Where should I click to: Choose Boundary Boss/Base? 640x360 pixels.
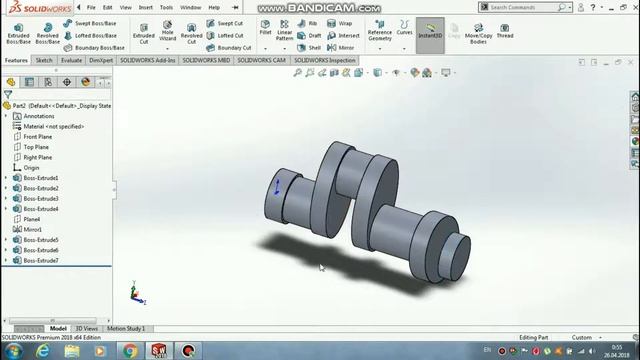pos(94,48)
